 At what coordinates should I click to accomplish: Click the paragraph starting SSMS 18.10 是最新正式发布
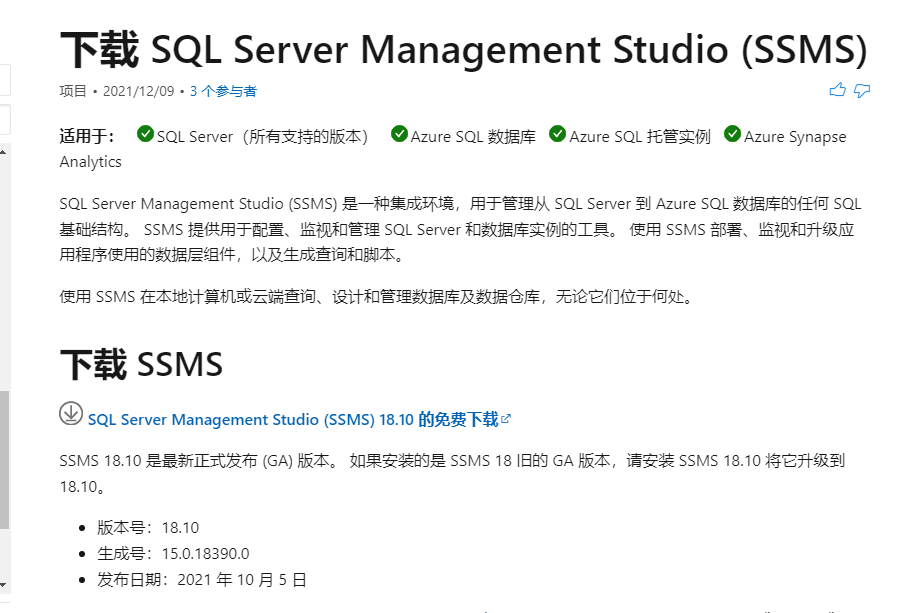[x=452, y=474]
